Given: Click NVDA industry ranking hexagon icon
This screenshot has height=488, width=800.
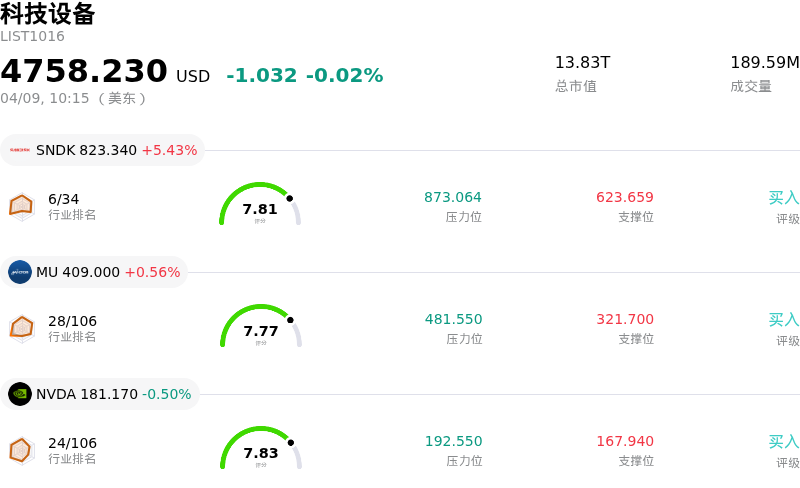Looking at the screenshot, I should 22,449.
